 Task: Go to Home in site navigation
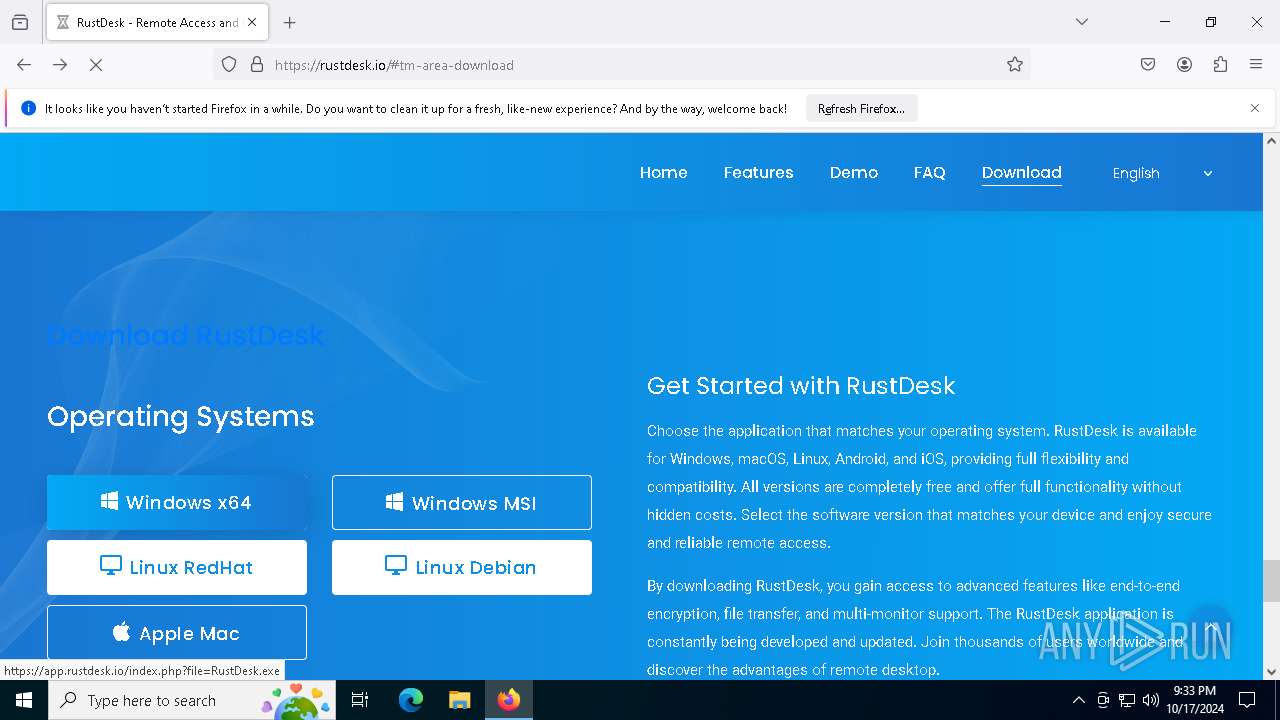pos(663,173)
